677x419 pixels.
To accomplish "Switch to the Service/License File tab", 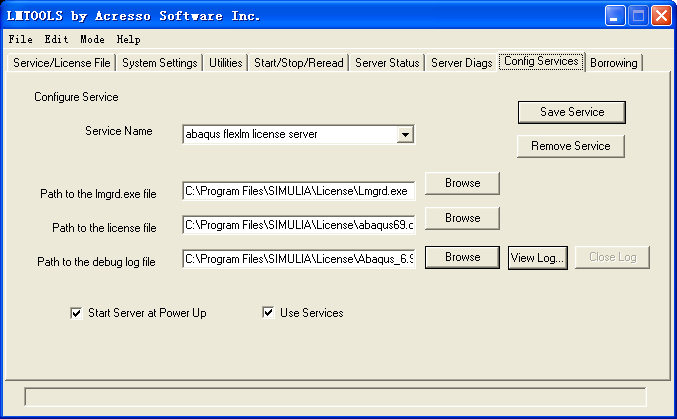I will tap(62, 63).
